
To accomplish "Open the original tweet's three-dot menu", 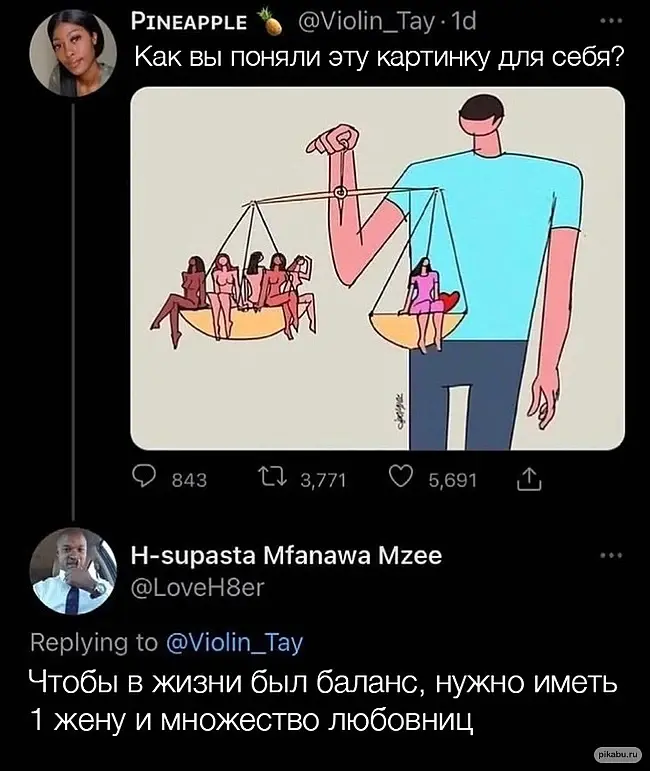I will pos(612,21).
